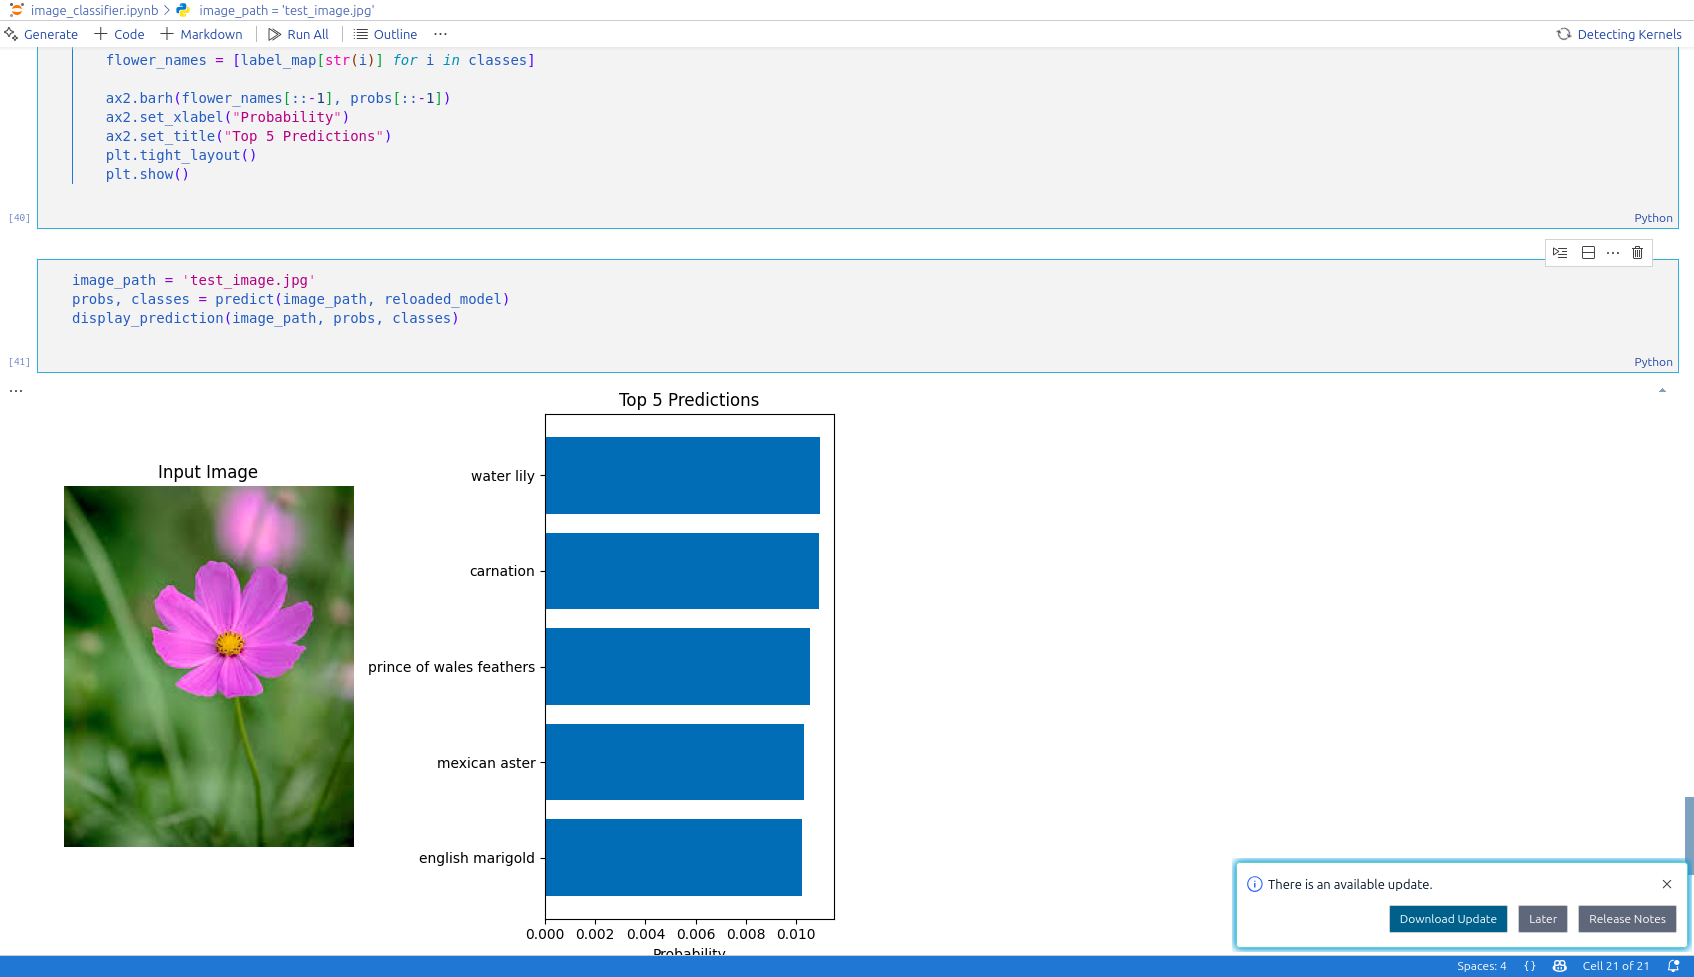Select image_classifier.ipynb in the breadcrumb

click(88, 10)
